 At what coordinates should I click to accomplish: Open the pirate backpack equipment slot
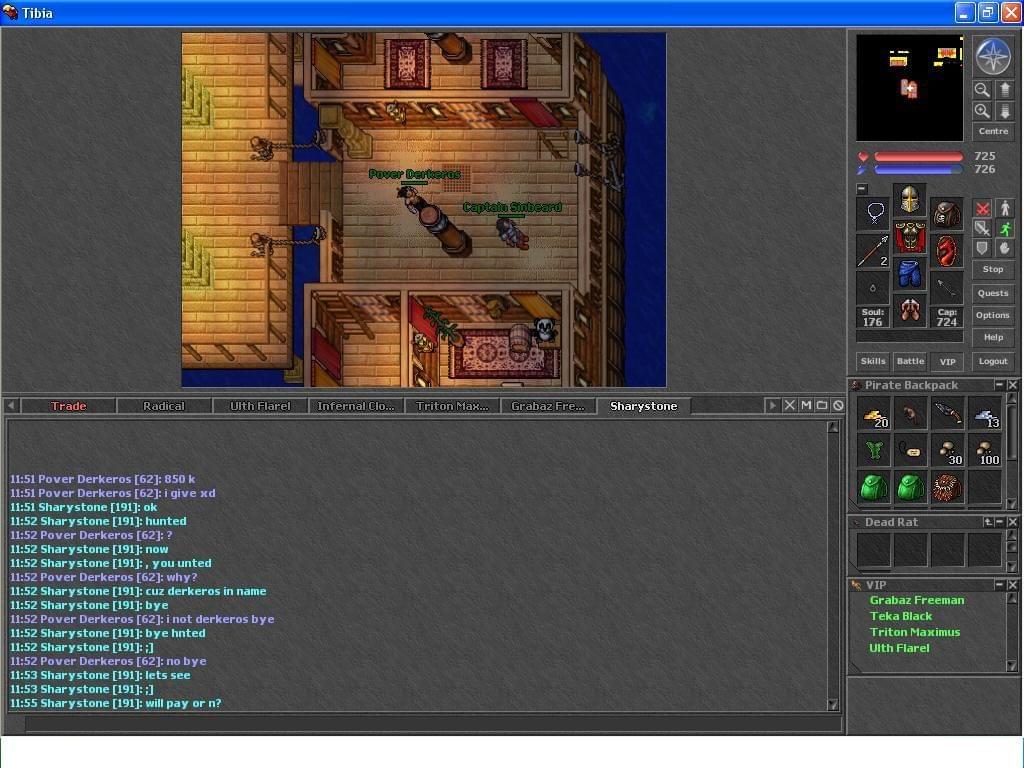click(946, 213)
